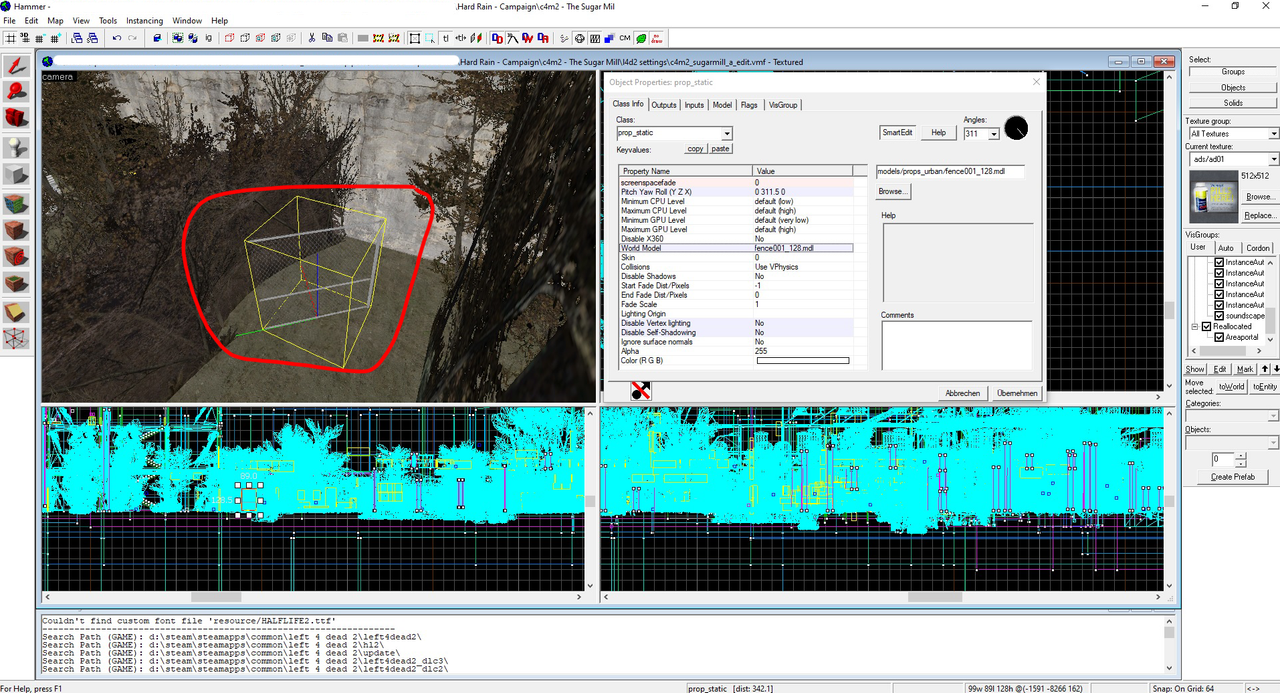Viewport: 1280px width, 693px height.
Task: Click the Cut scissors icon
Action: pyautogui.click(x=312, y=38)
